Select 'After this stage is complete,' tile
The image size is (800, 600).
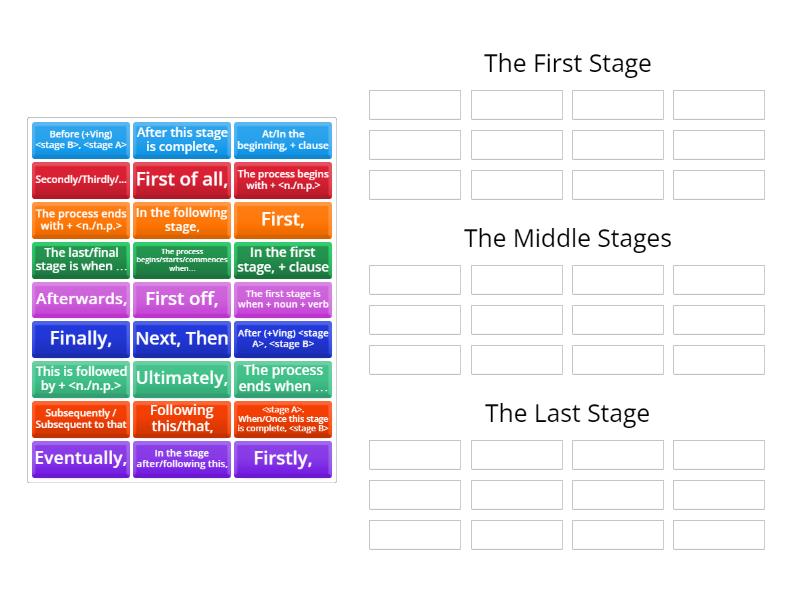pos(182,140)
